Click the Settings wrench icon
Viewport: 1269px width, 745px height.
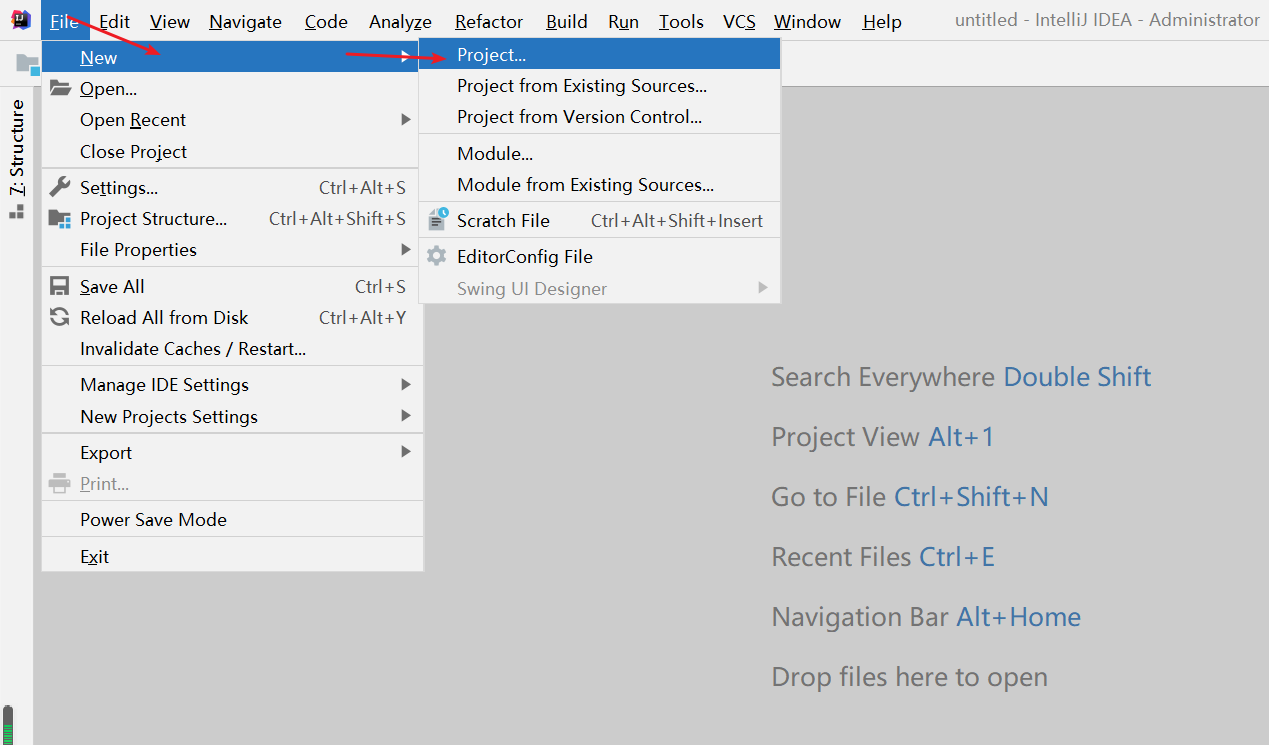60,187
